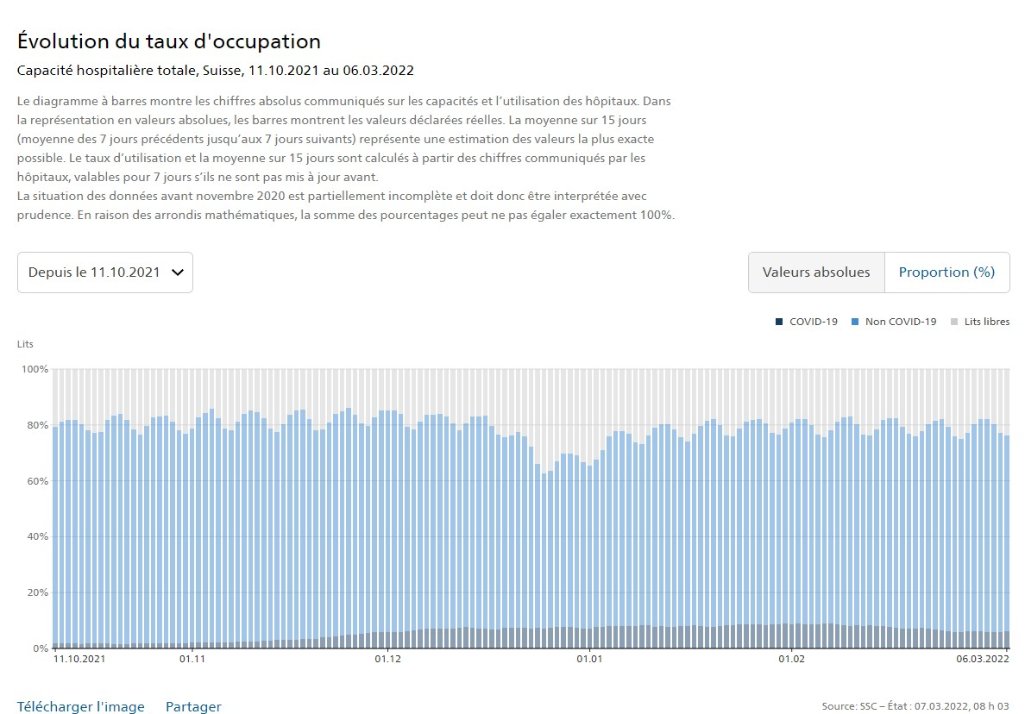Screen dimensions: 1025x714
Task: Click the 100% label on the y-axis
Action: (x=35, y=370)
